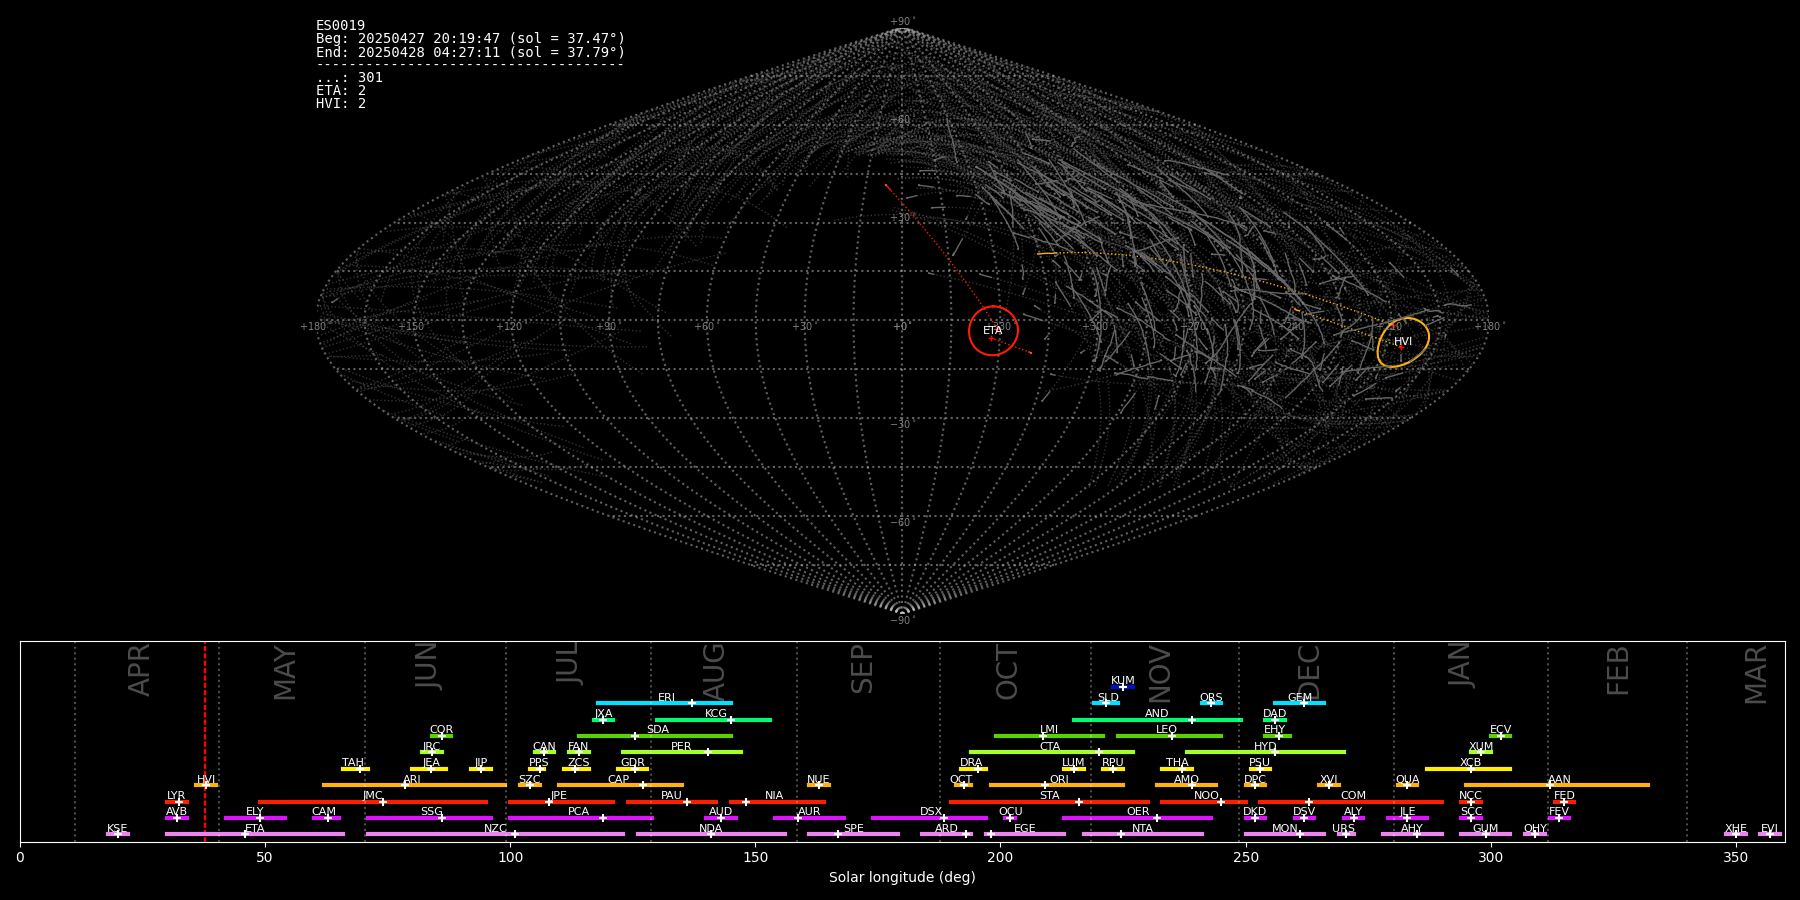Click the red PAU shower bar
The image size is (1800, 900).
(x=672, y=802)
